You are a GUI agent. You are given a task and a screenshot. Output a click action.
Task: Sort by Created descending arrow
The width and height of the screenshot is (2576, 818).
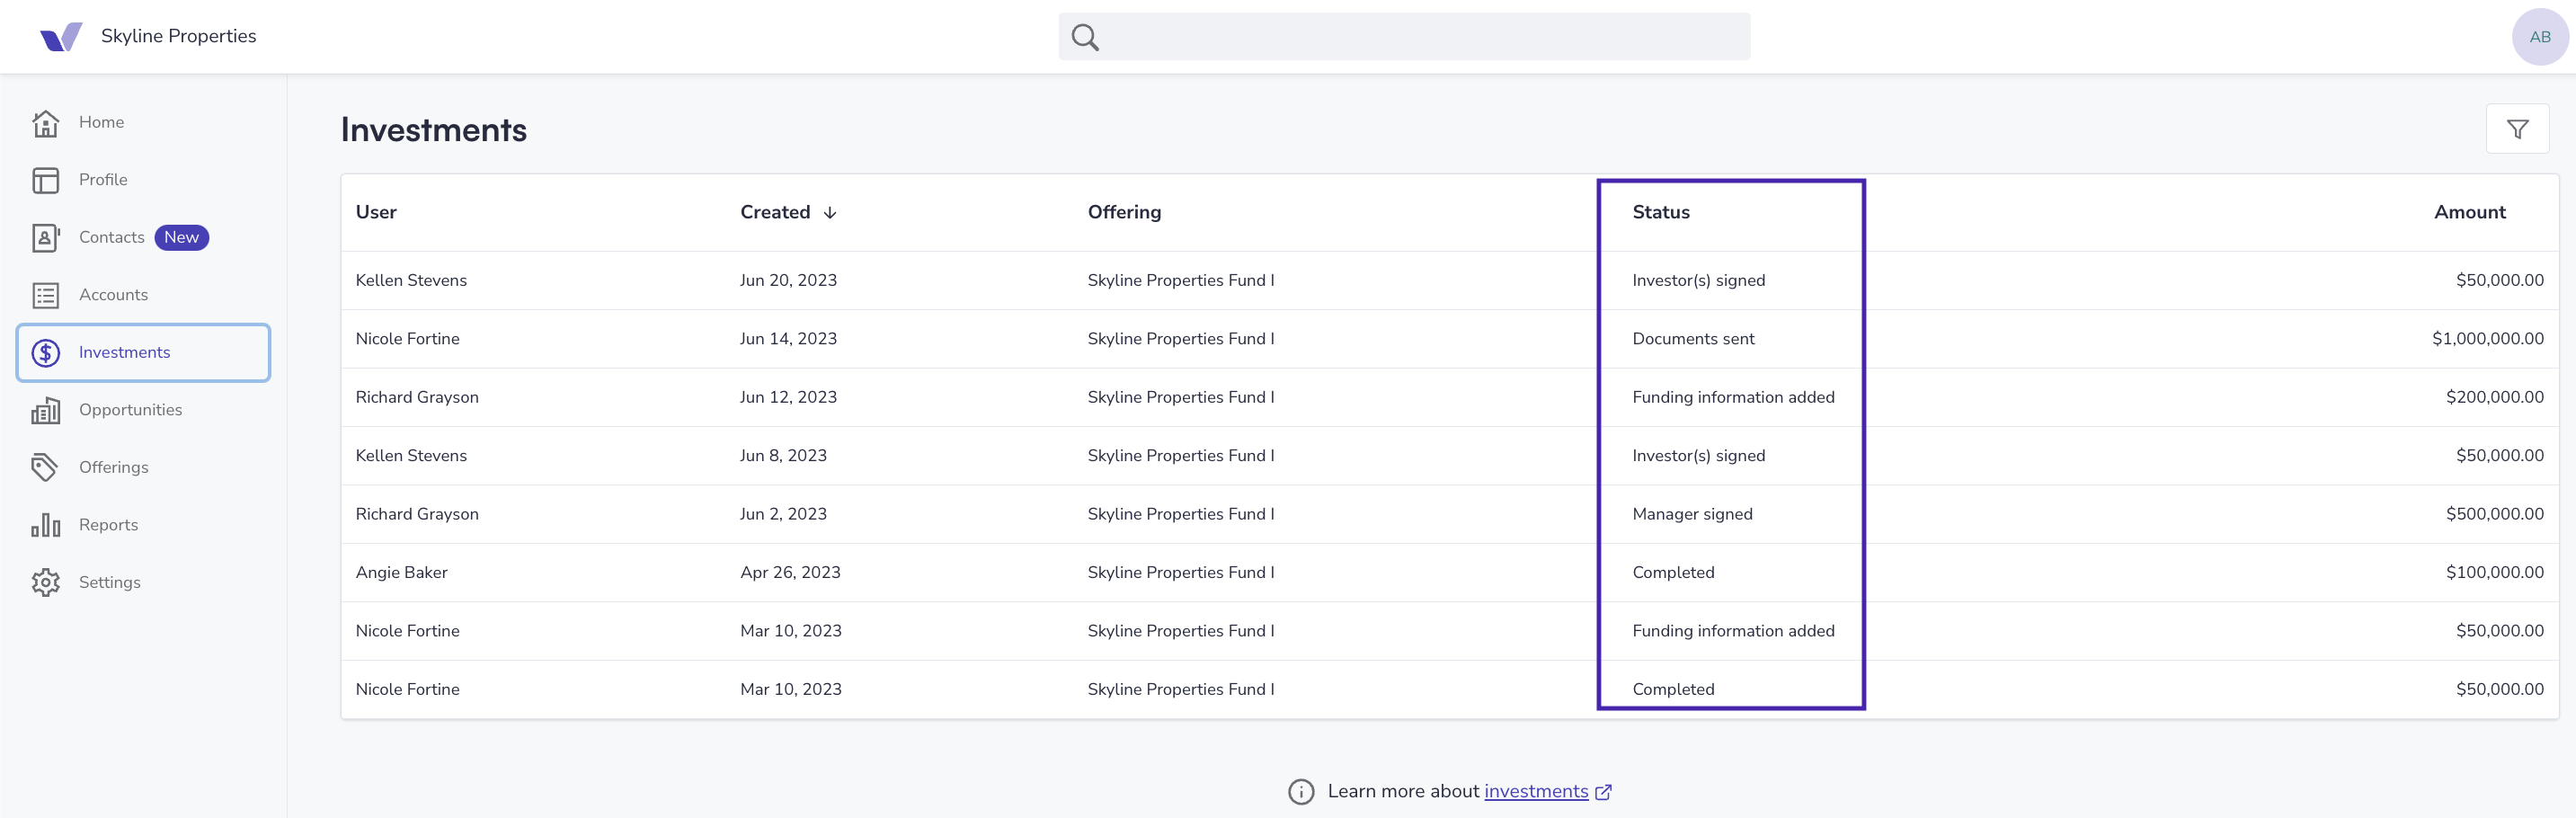[x=830, y=213]
